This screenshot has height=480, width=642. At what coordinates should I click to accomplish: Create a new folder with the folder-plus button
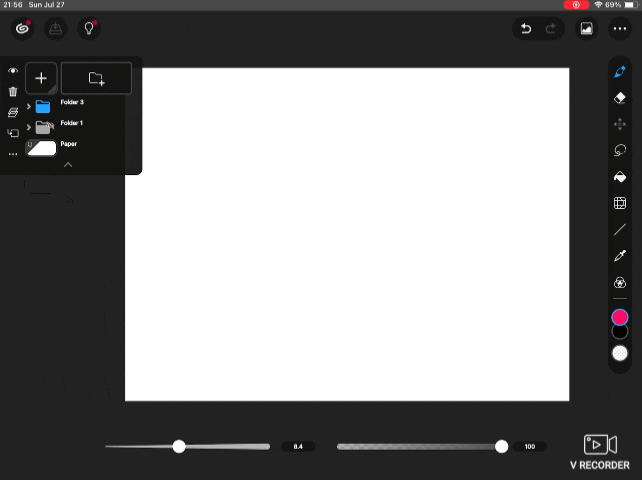click(97, 78)
